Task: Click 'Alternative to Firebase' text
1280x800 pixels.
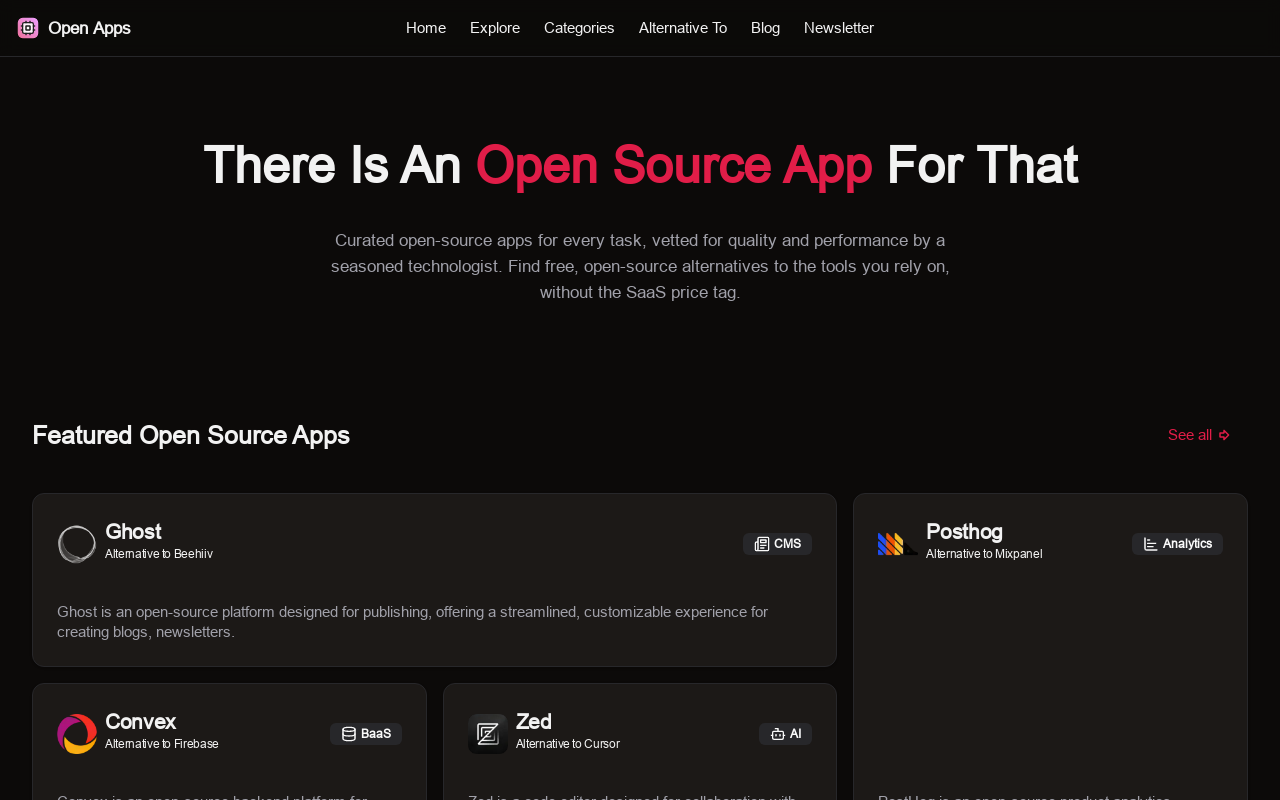Action: click(162, 744)
